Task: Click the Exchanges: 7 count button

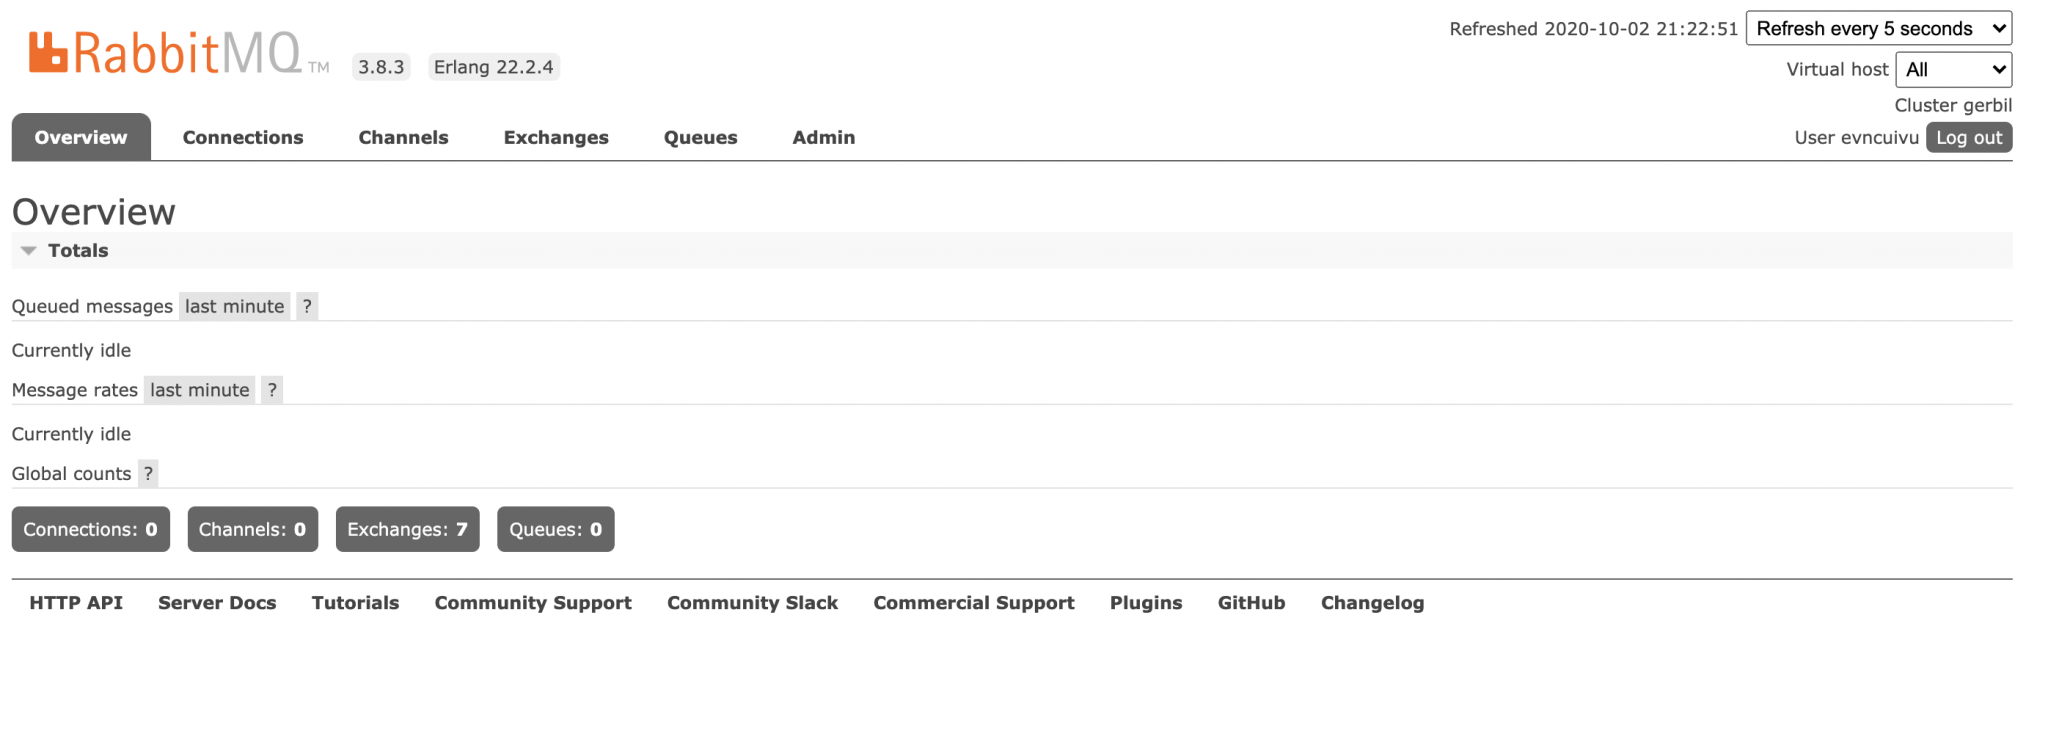Action: 407,529
